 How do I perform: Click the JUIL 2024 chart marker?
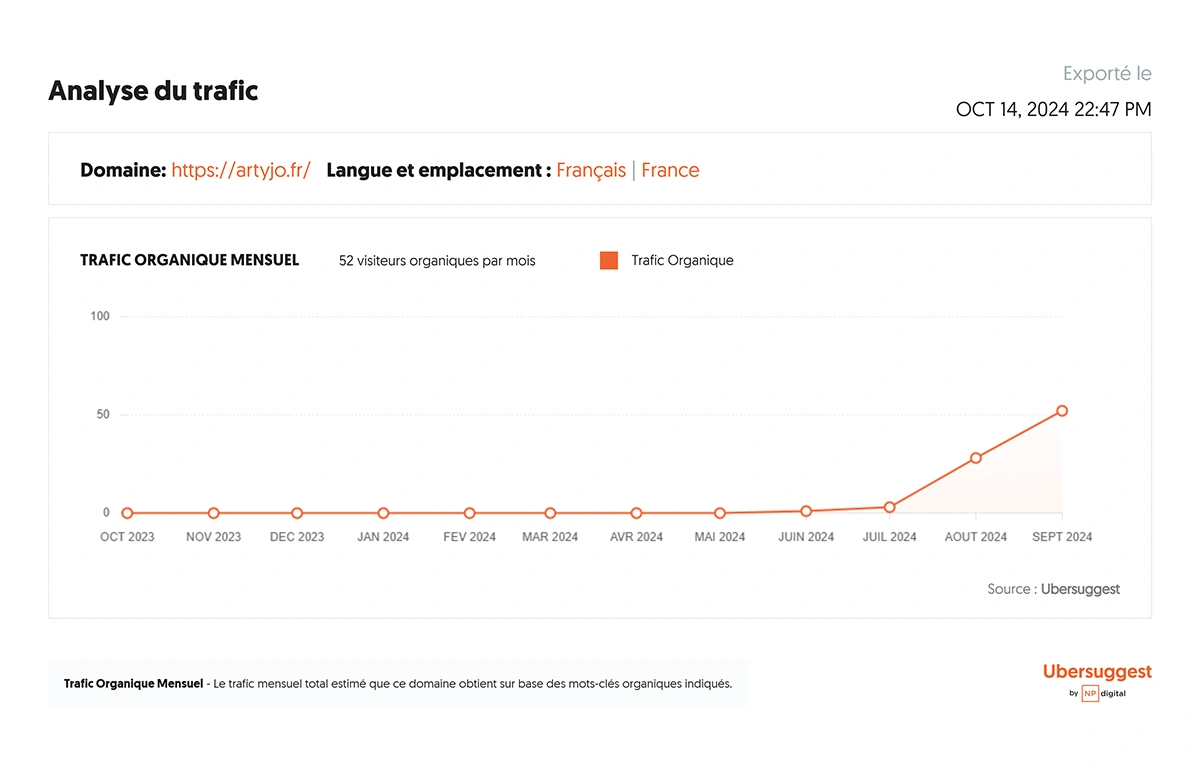889,507
